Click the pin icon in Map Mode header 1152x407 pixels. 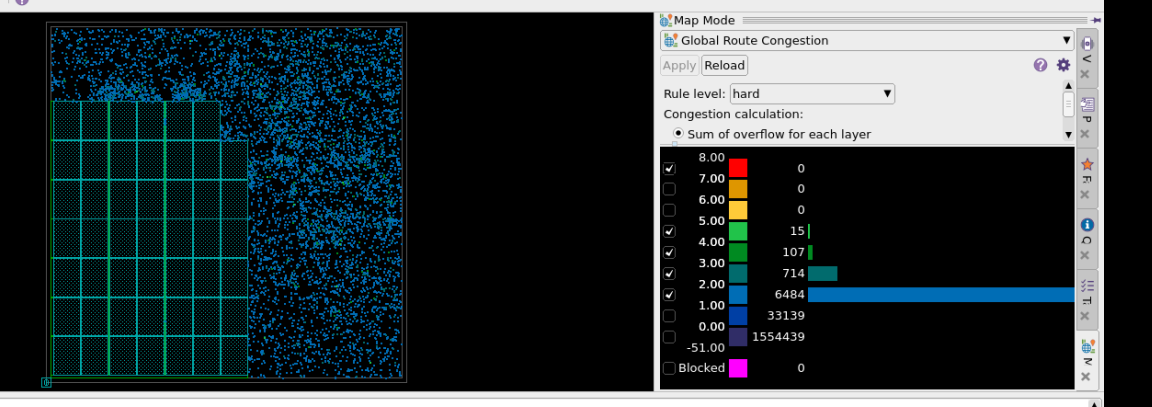(x=1097, y=20)
